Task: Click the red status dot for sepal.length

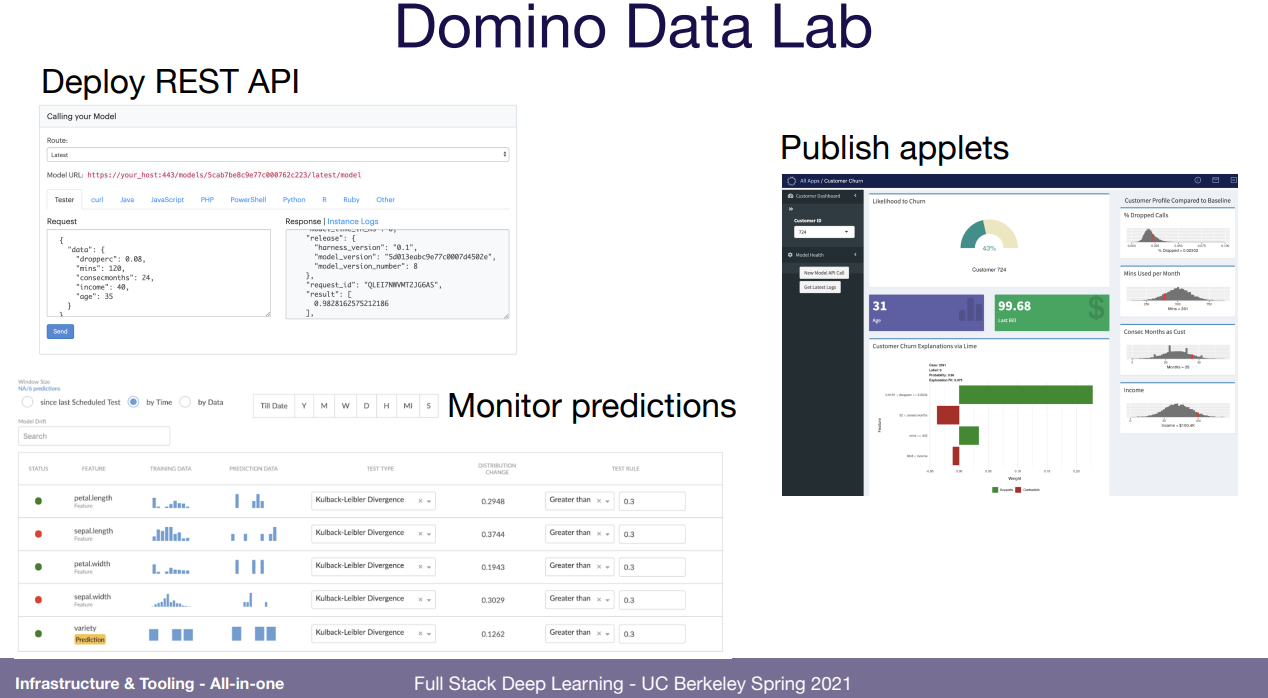Action: tap(38, 534)
